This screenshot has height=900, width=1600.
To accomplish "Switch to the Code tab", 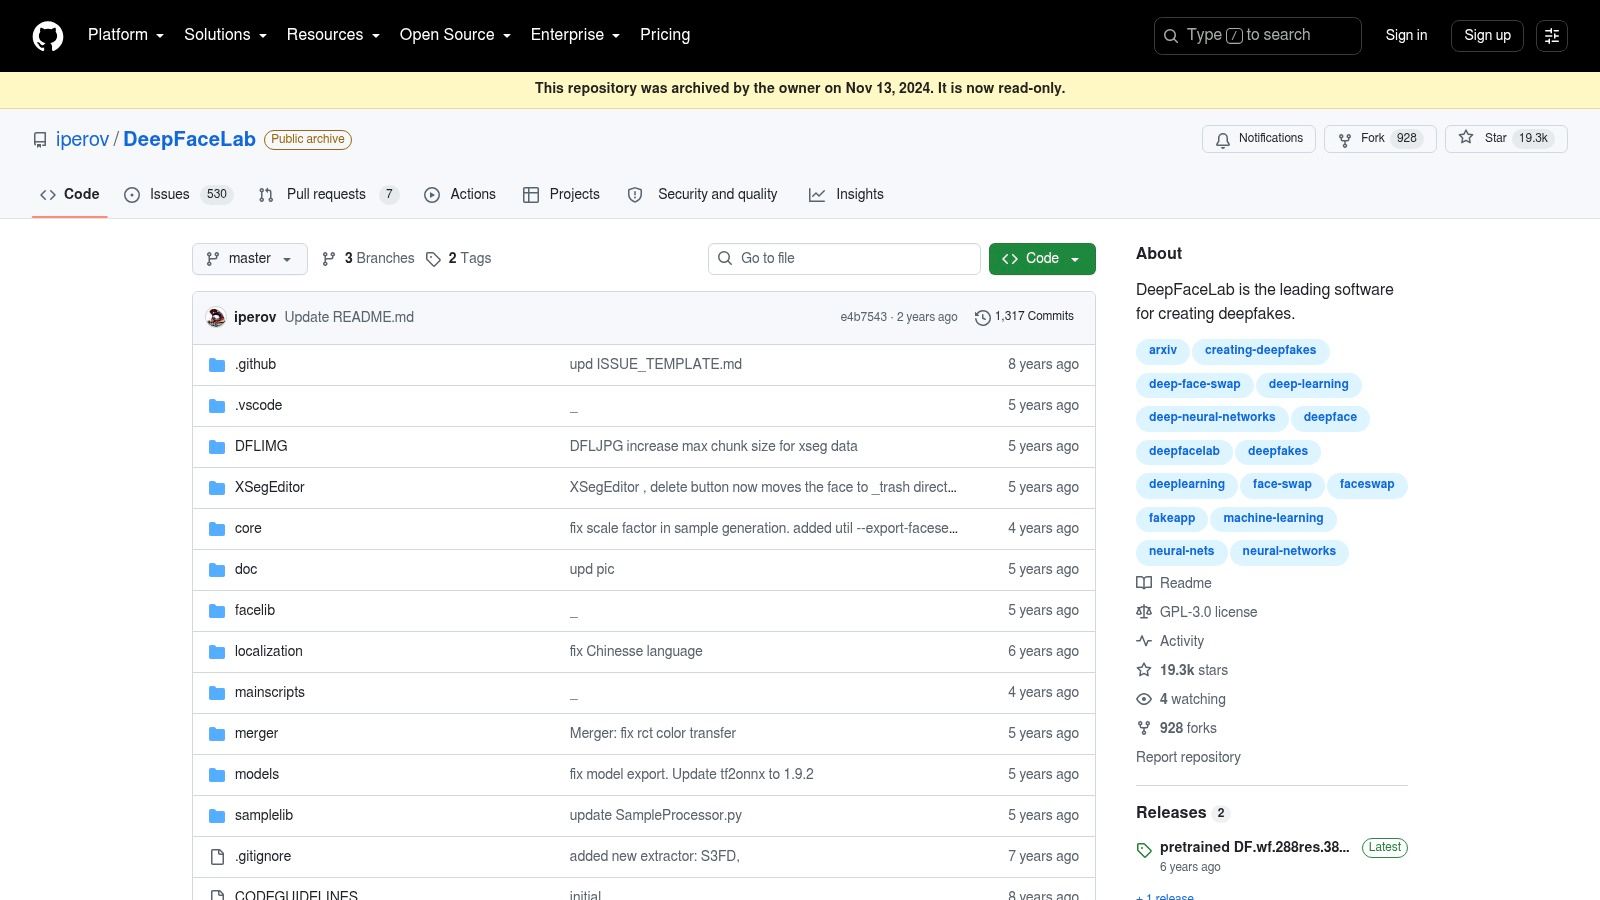I will pos(70,195).
